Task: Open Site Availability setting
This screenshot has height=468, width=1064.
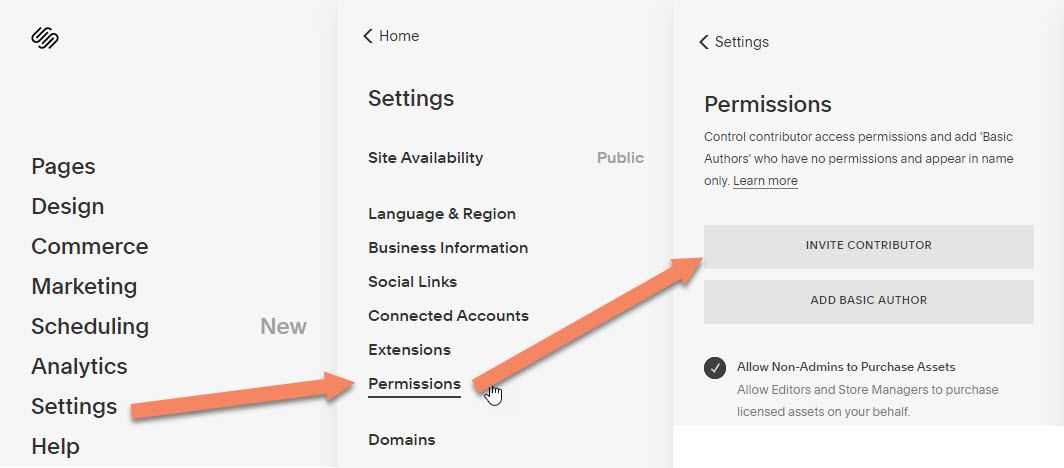Action: click(x=425, y=158)
